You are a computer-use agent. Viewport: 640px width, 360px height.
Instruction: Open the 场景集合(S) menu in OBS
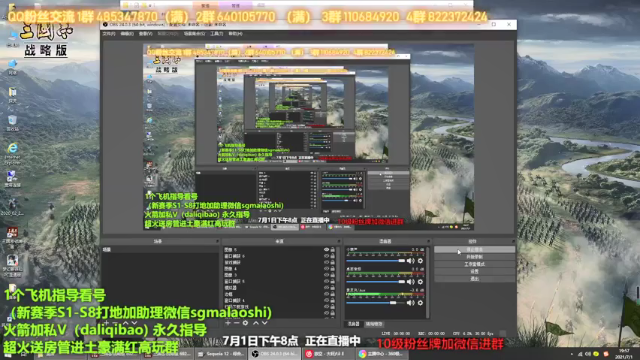[194, 34]
